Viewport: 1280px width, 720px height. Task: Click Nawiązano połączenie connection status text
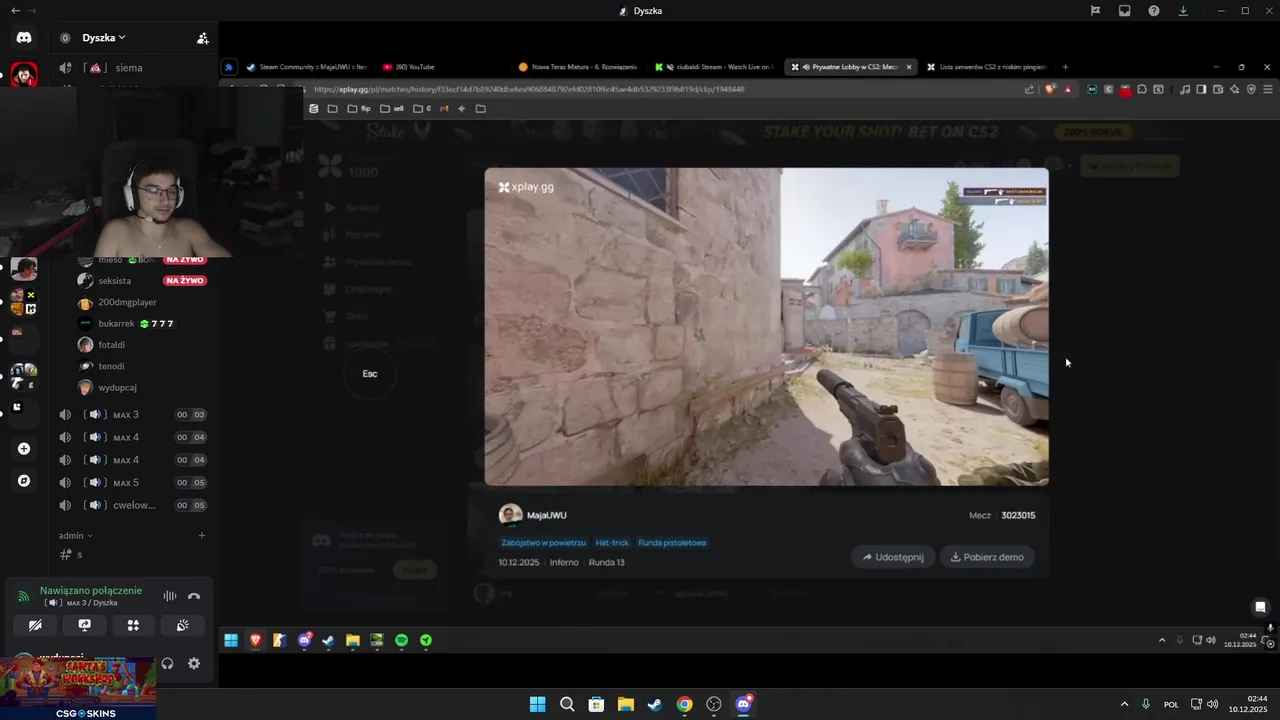click(91, 591)
